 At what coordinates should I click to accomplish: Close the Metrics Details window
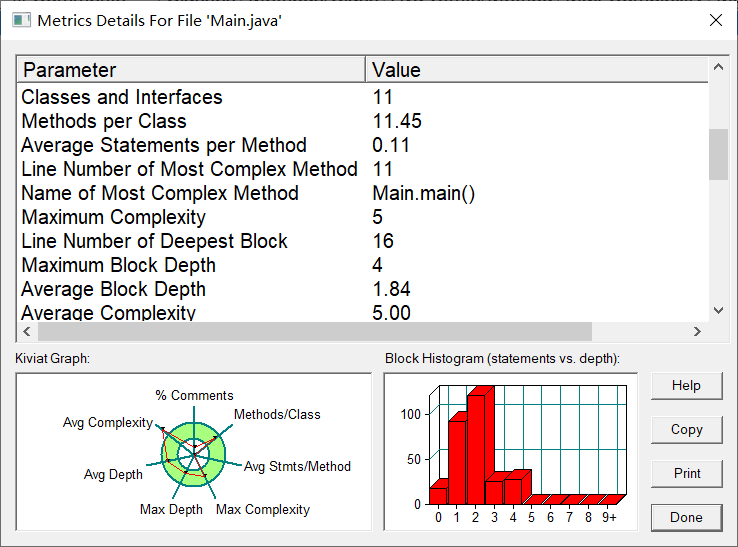point(716,20)
